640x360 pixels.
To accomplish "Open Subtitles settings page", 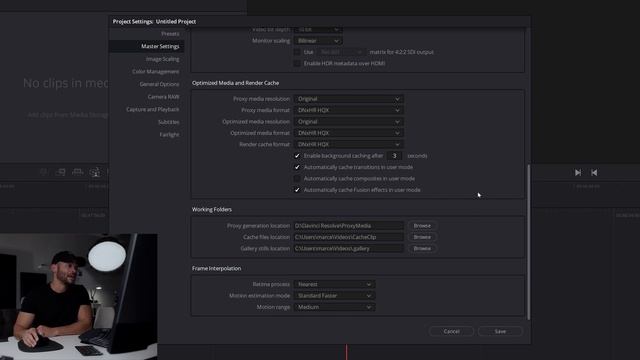I will click(x=169, y=122).
